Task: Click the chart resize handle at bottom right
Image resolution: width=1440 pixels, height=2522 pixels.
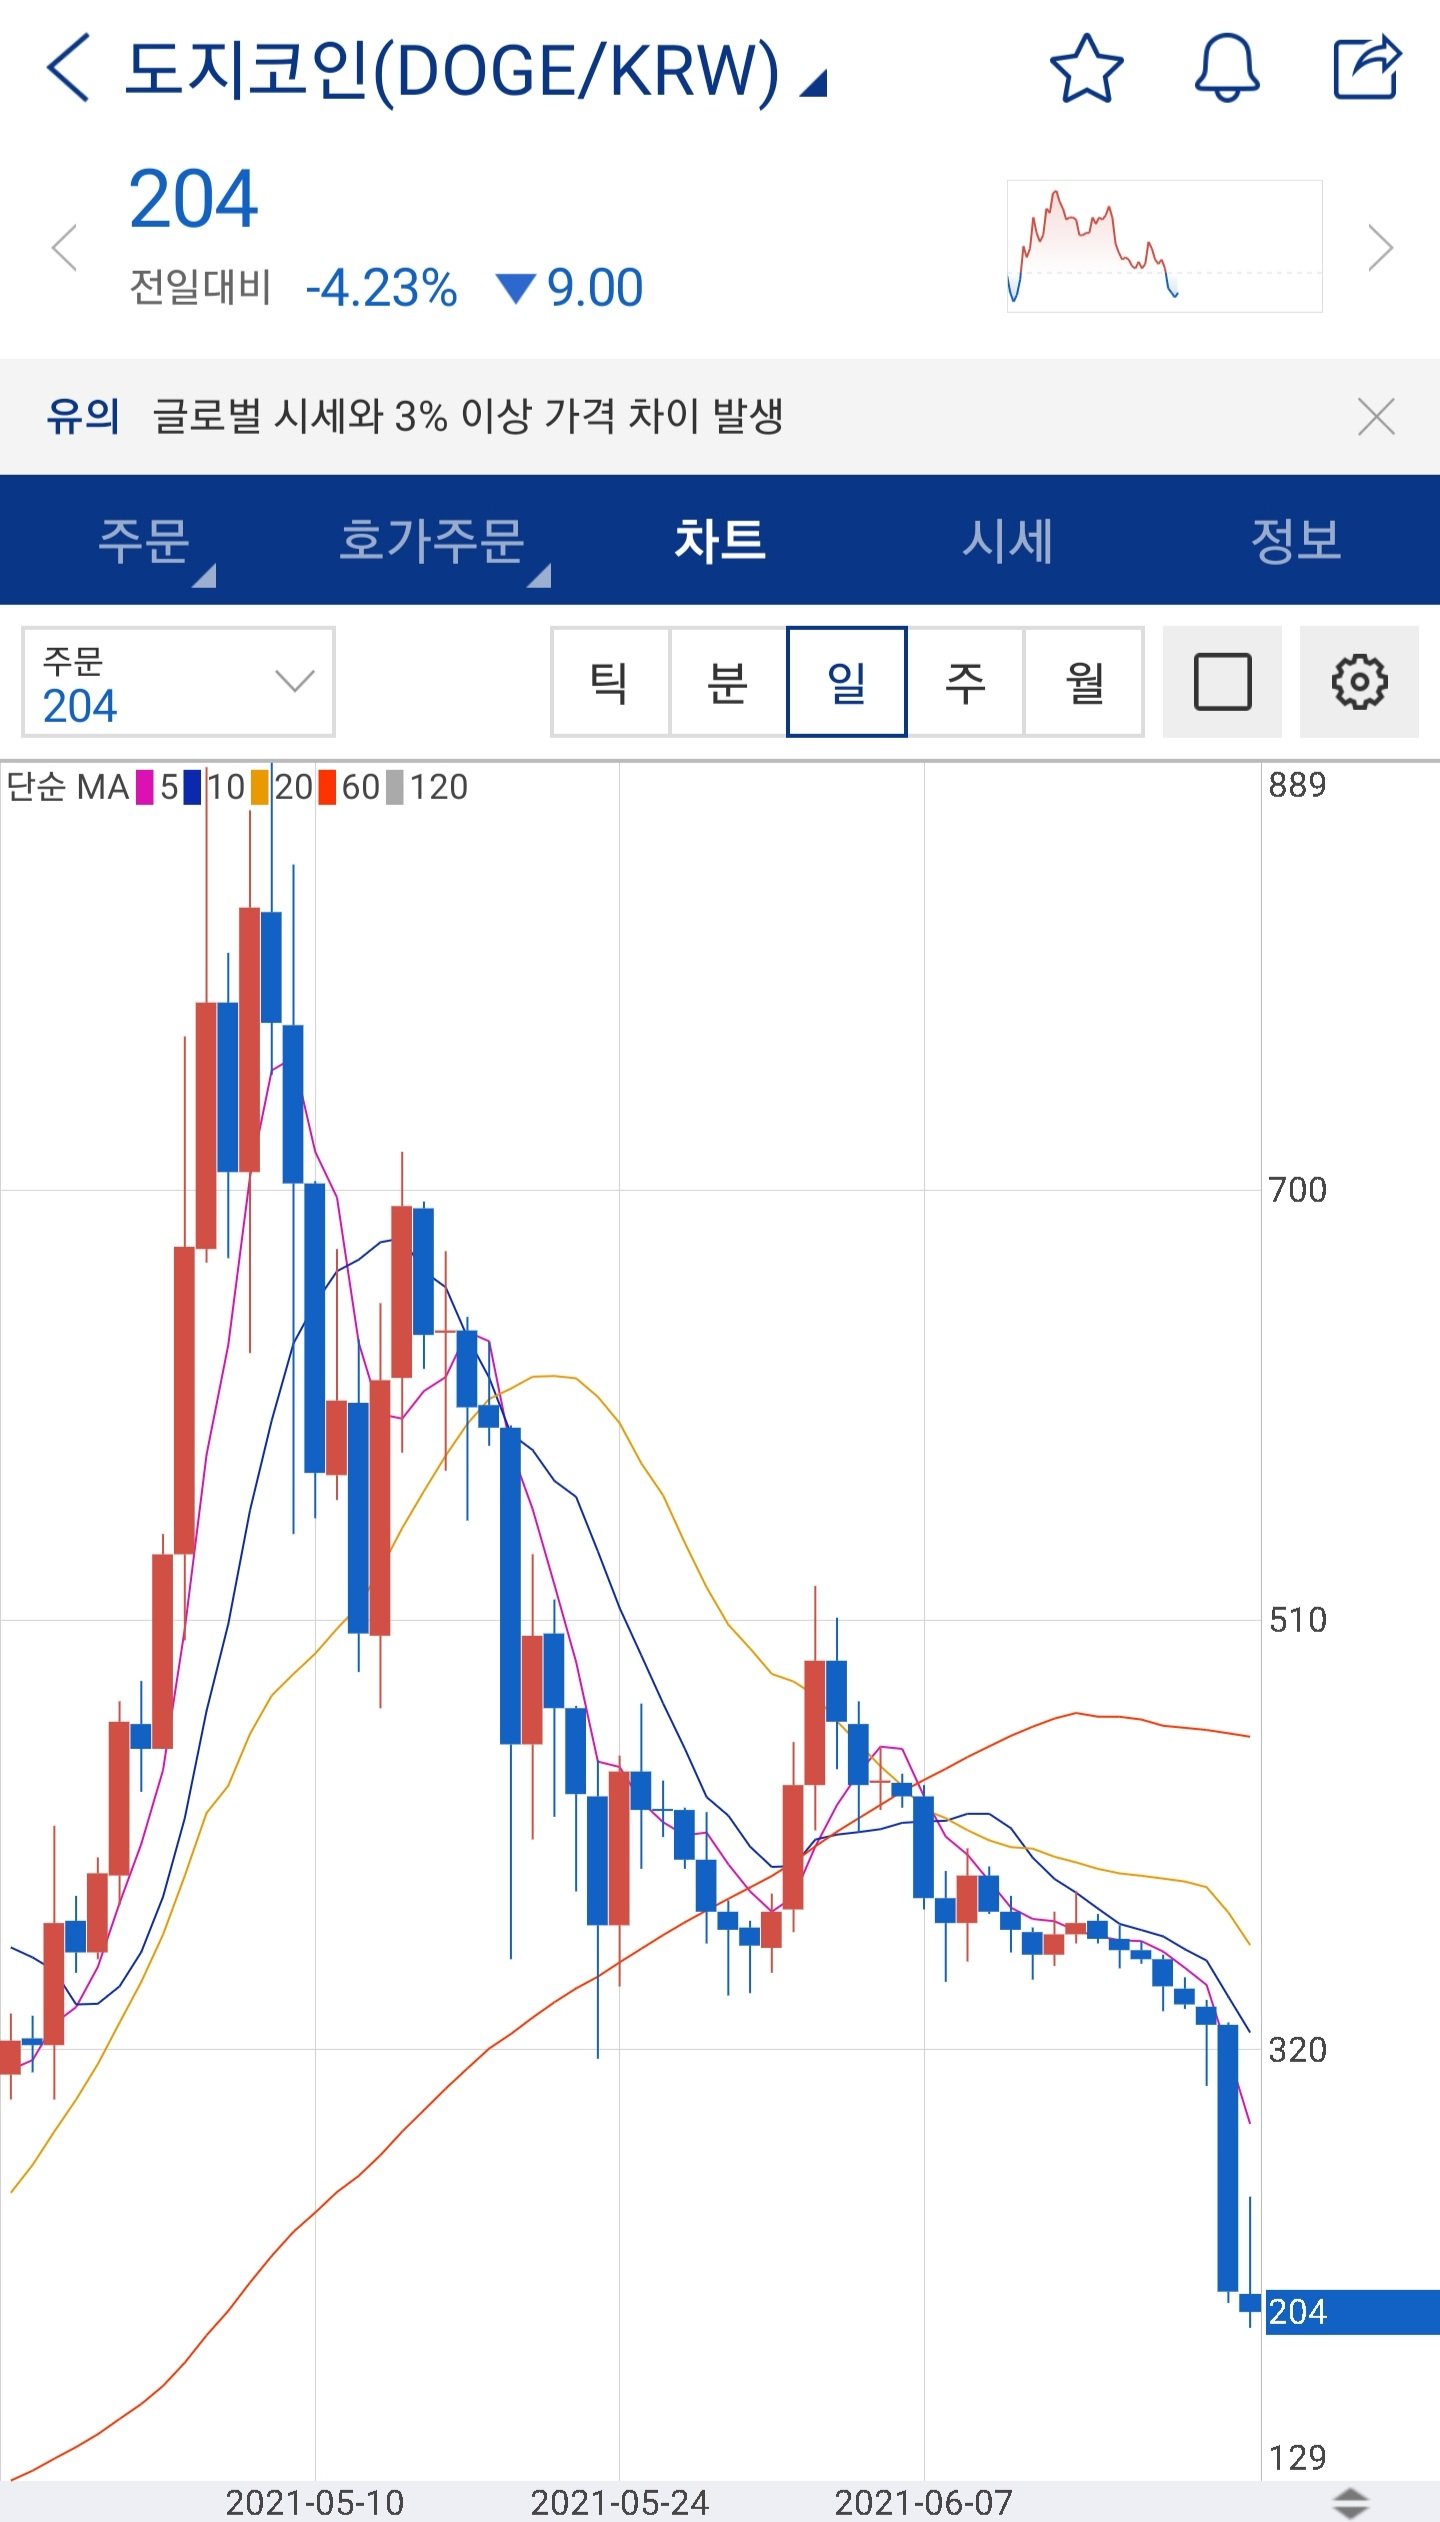Action: tap(1350, 2503)
